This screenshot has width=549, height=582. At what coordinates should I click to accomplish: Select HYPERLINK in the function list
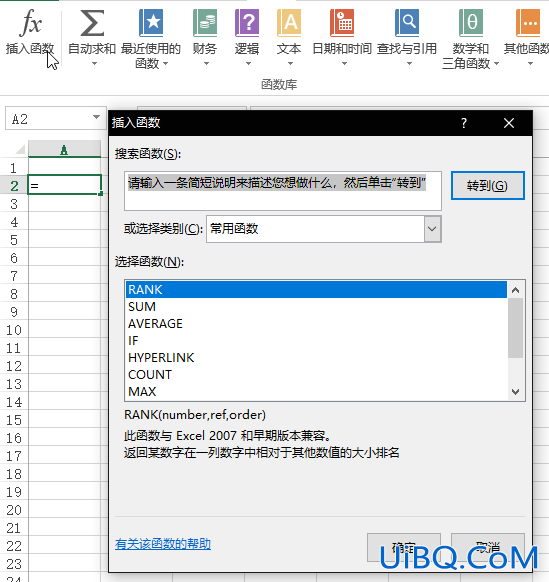coord(316,358)
